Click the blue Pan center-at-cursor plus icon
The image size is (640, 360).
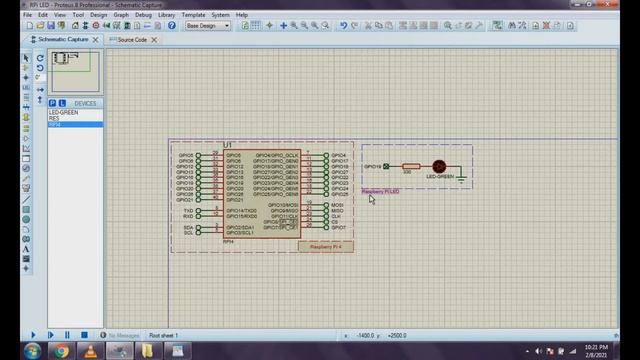[283, 26]
